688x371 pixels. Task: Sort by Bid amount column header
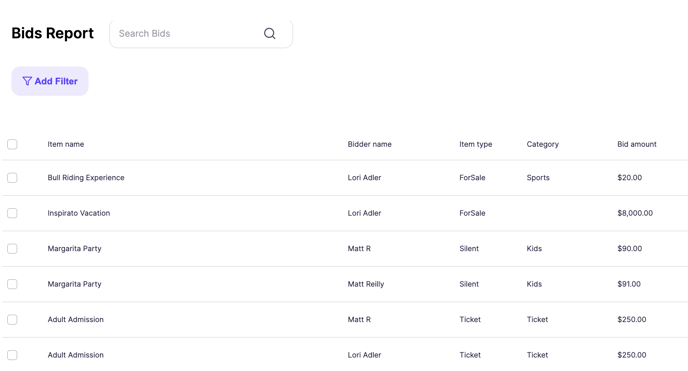(637, 144)
